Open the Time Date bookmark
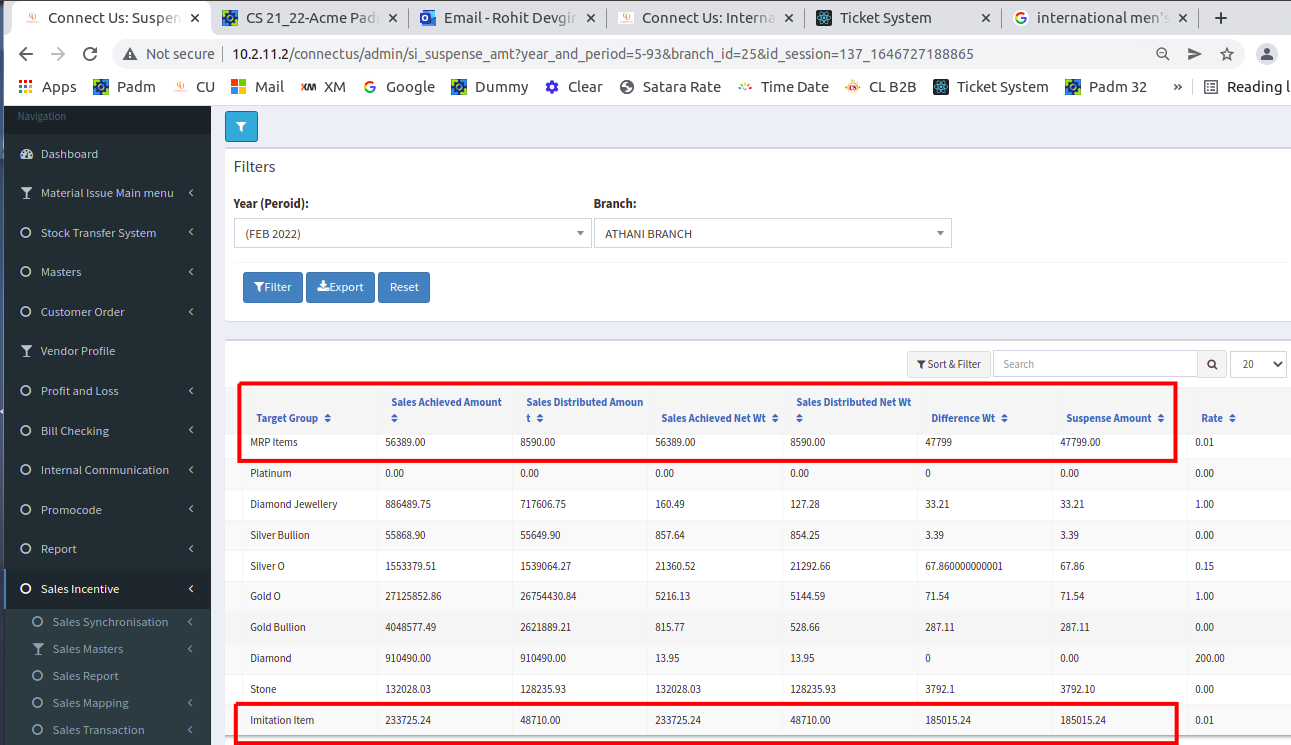This screenshot has height=745, width=1291. [x=783, y=87]
